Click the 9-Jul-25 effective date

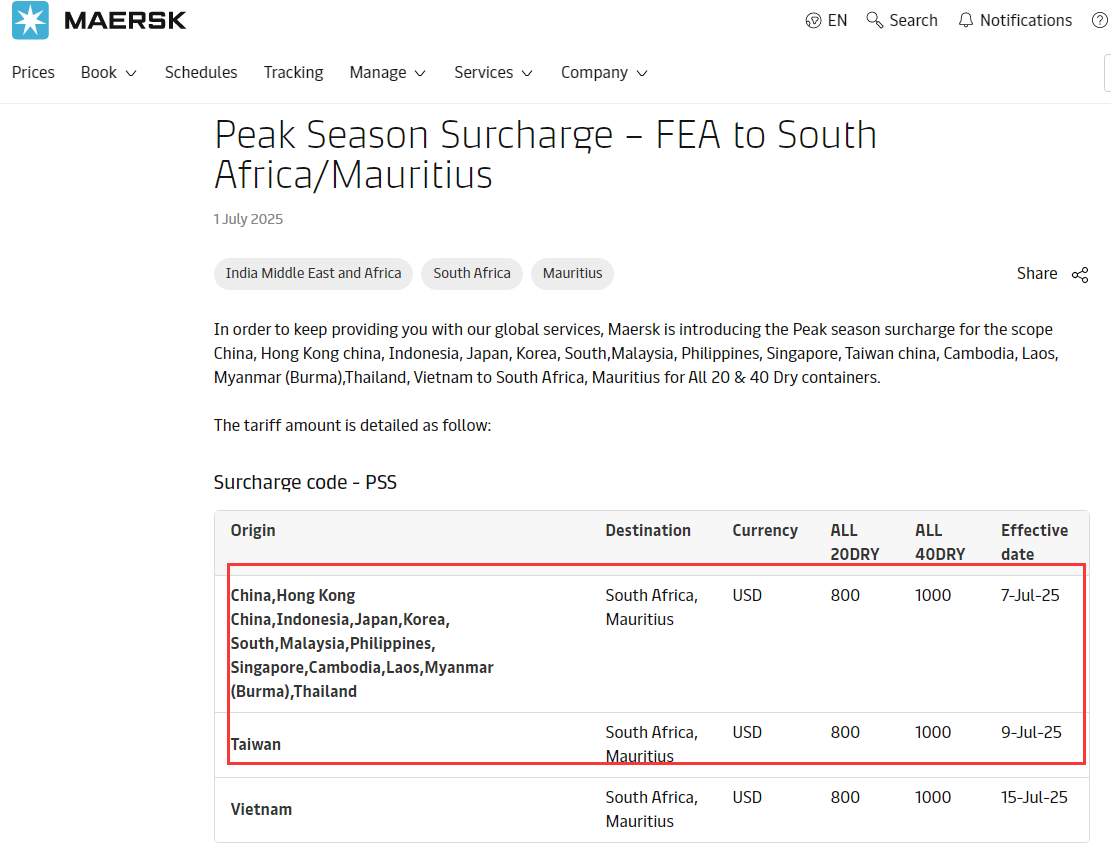1031,732
